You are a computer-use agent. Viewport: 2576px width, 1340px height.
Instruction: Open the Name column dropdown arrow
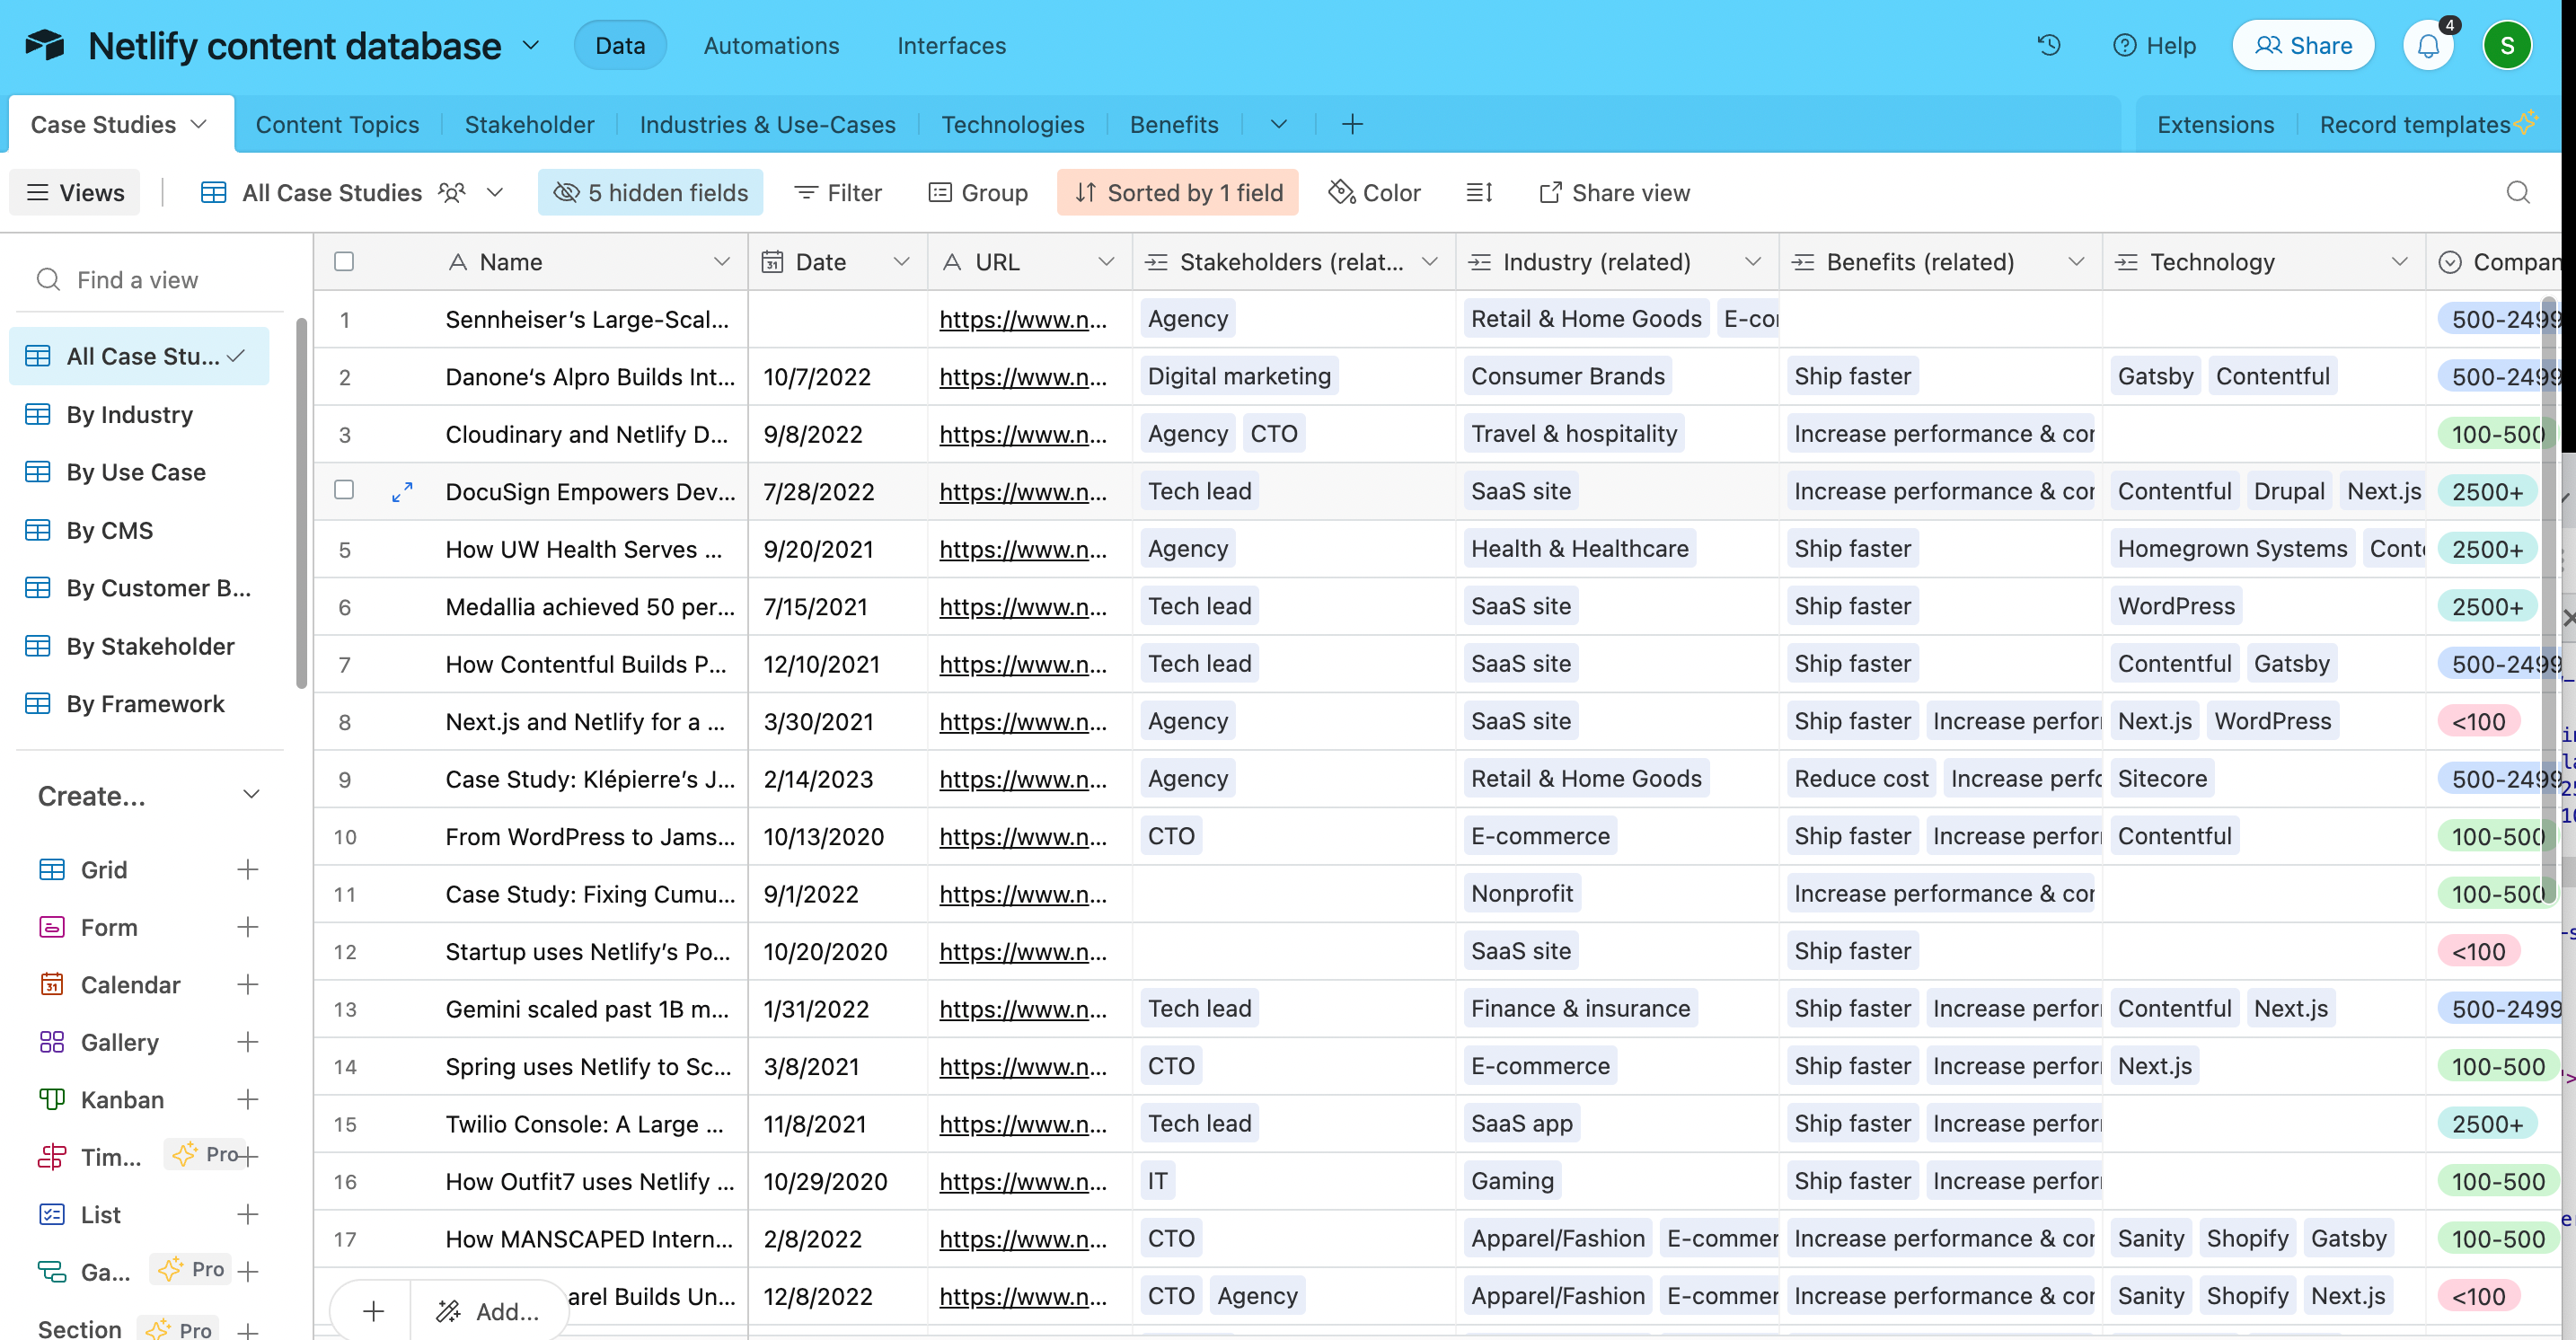tap(721, 261)
